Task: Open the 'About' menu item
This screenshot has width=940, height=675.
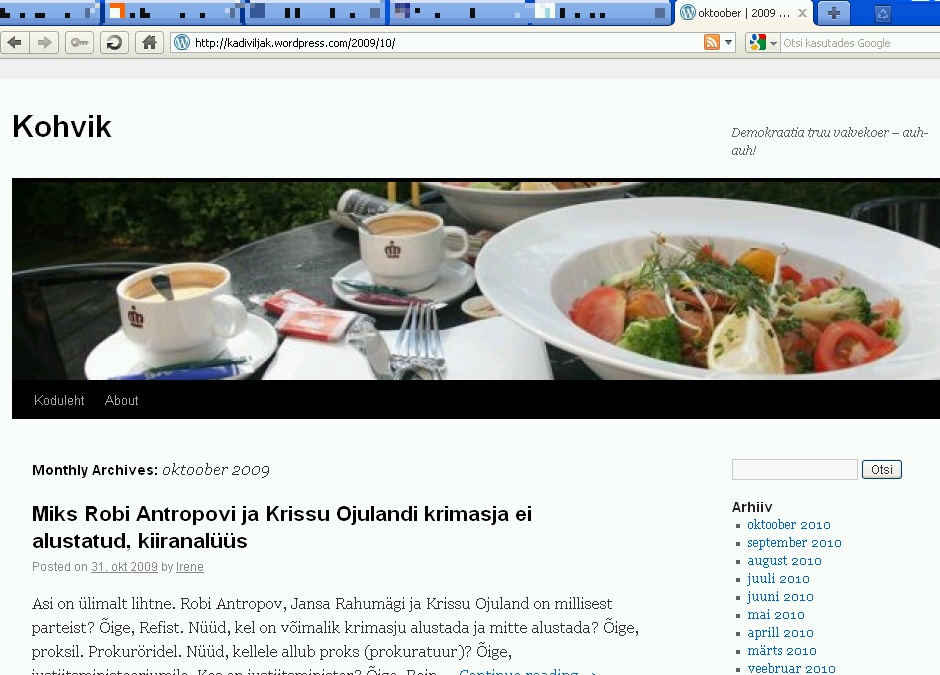Action: click(121, 400)
